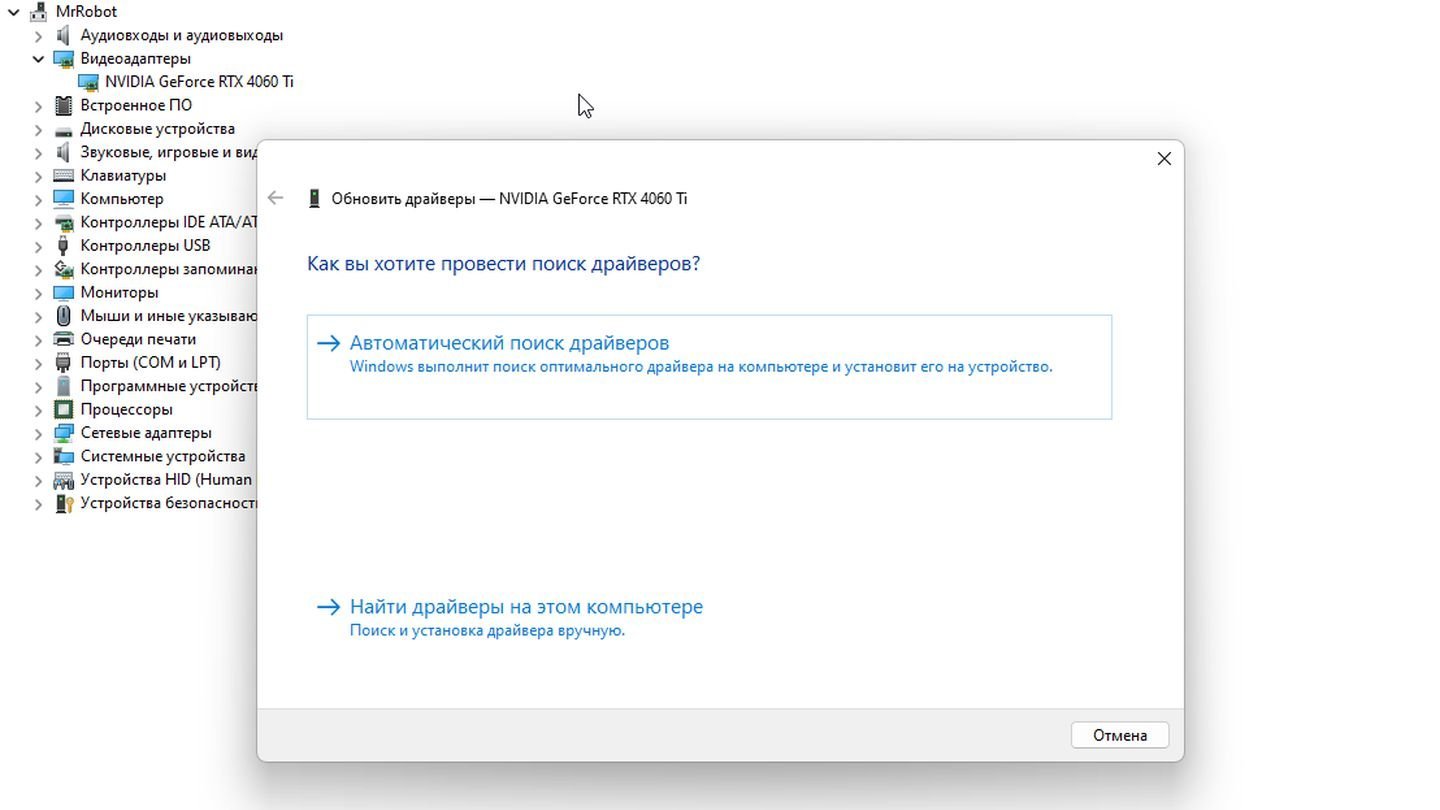Screen dimensions: 1440x810
Task: Collapse the MrRobot root node
Action: click(14, 12)
